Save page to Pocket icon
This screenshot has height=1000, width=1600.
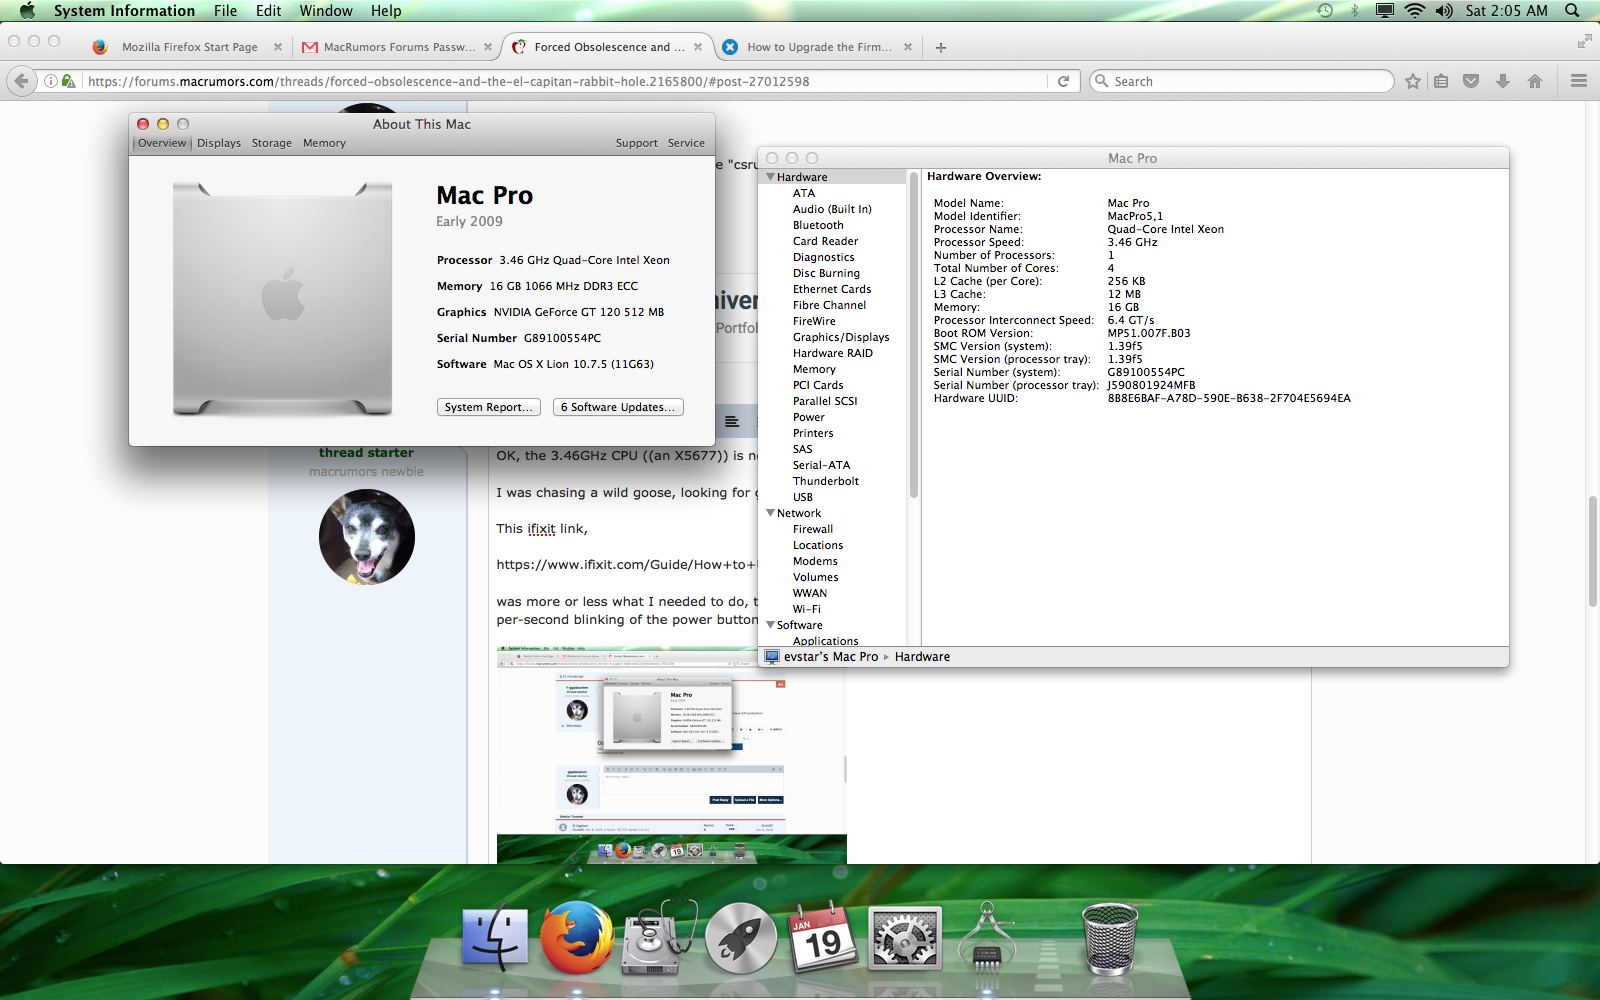click(1471, 81)
